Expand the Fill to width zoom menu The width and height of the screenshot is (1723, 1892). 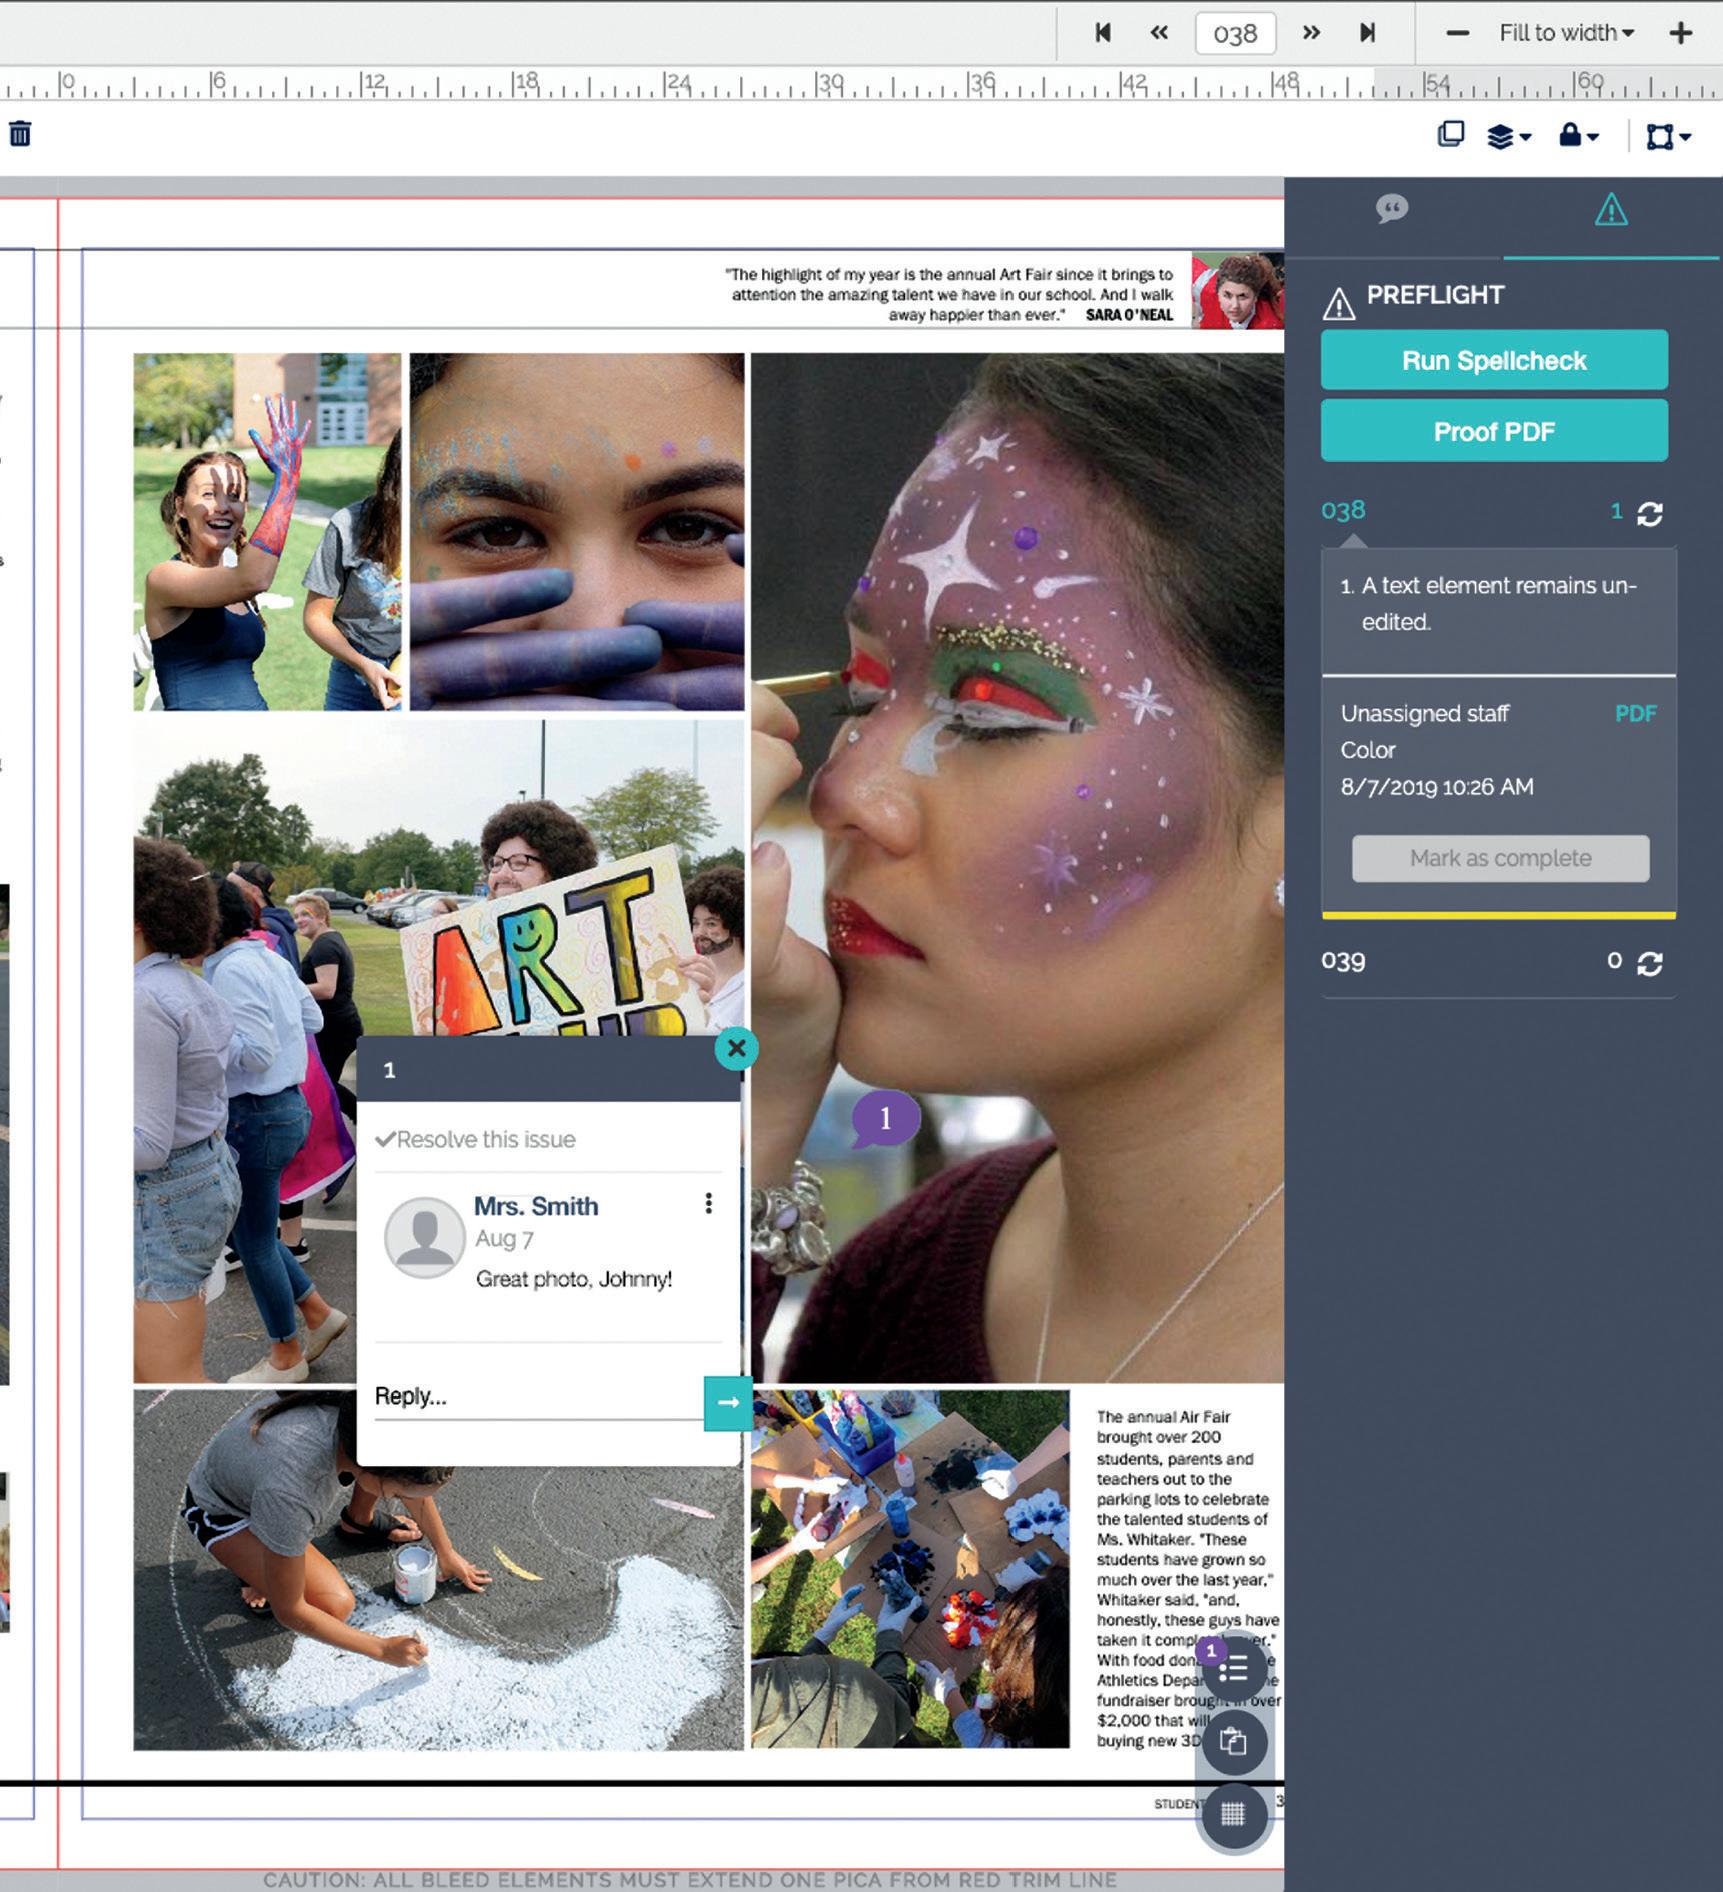tap(1566, 33)
